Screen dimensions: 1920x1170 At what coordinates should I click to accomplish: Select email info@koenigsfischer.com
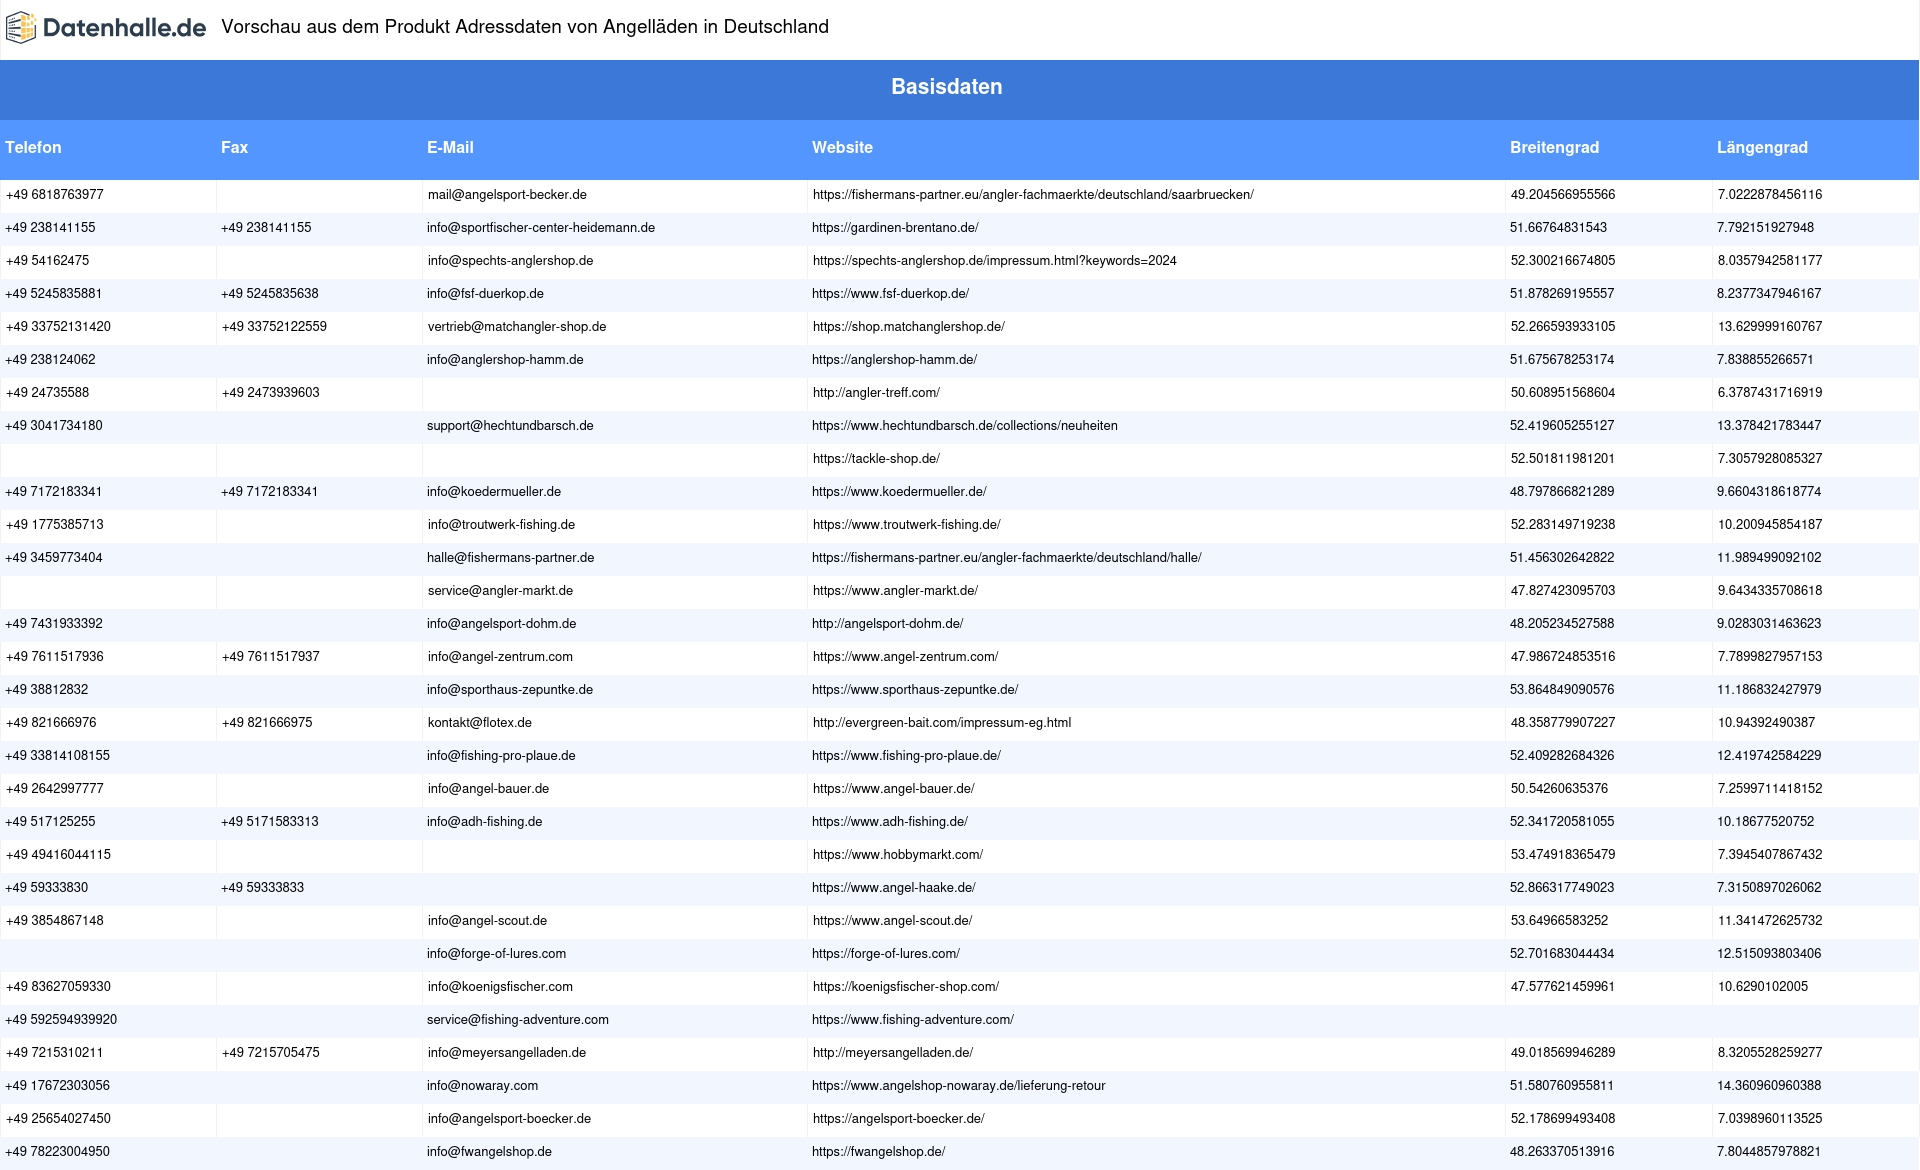click(500, 987)
